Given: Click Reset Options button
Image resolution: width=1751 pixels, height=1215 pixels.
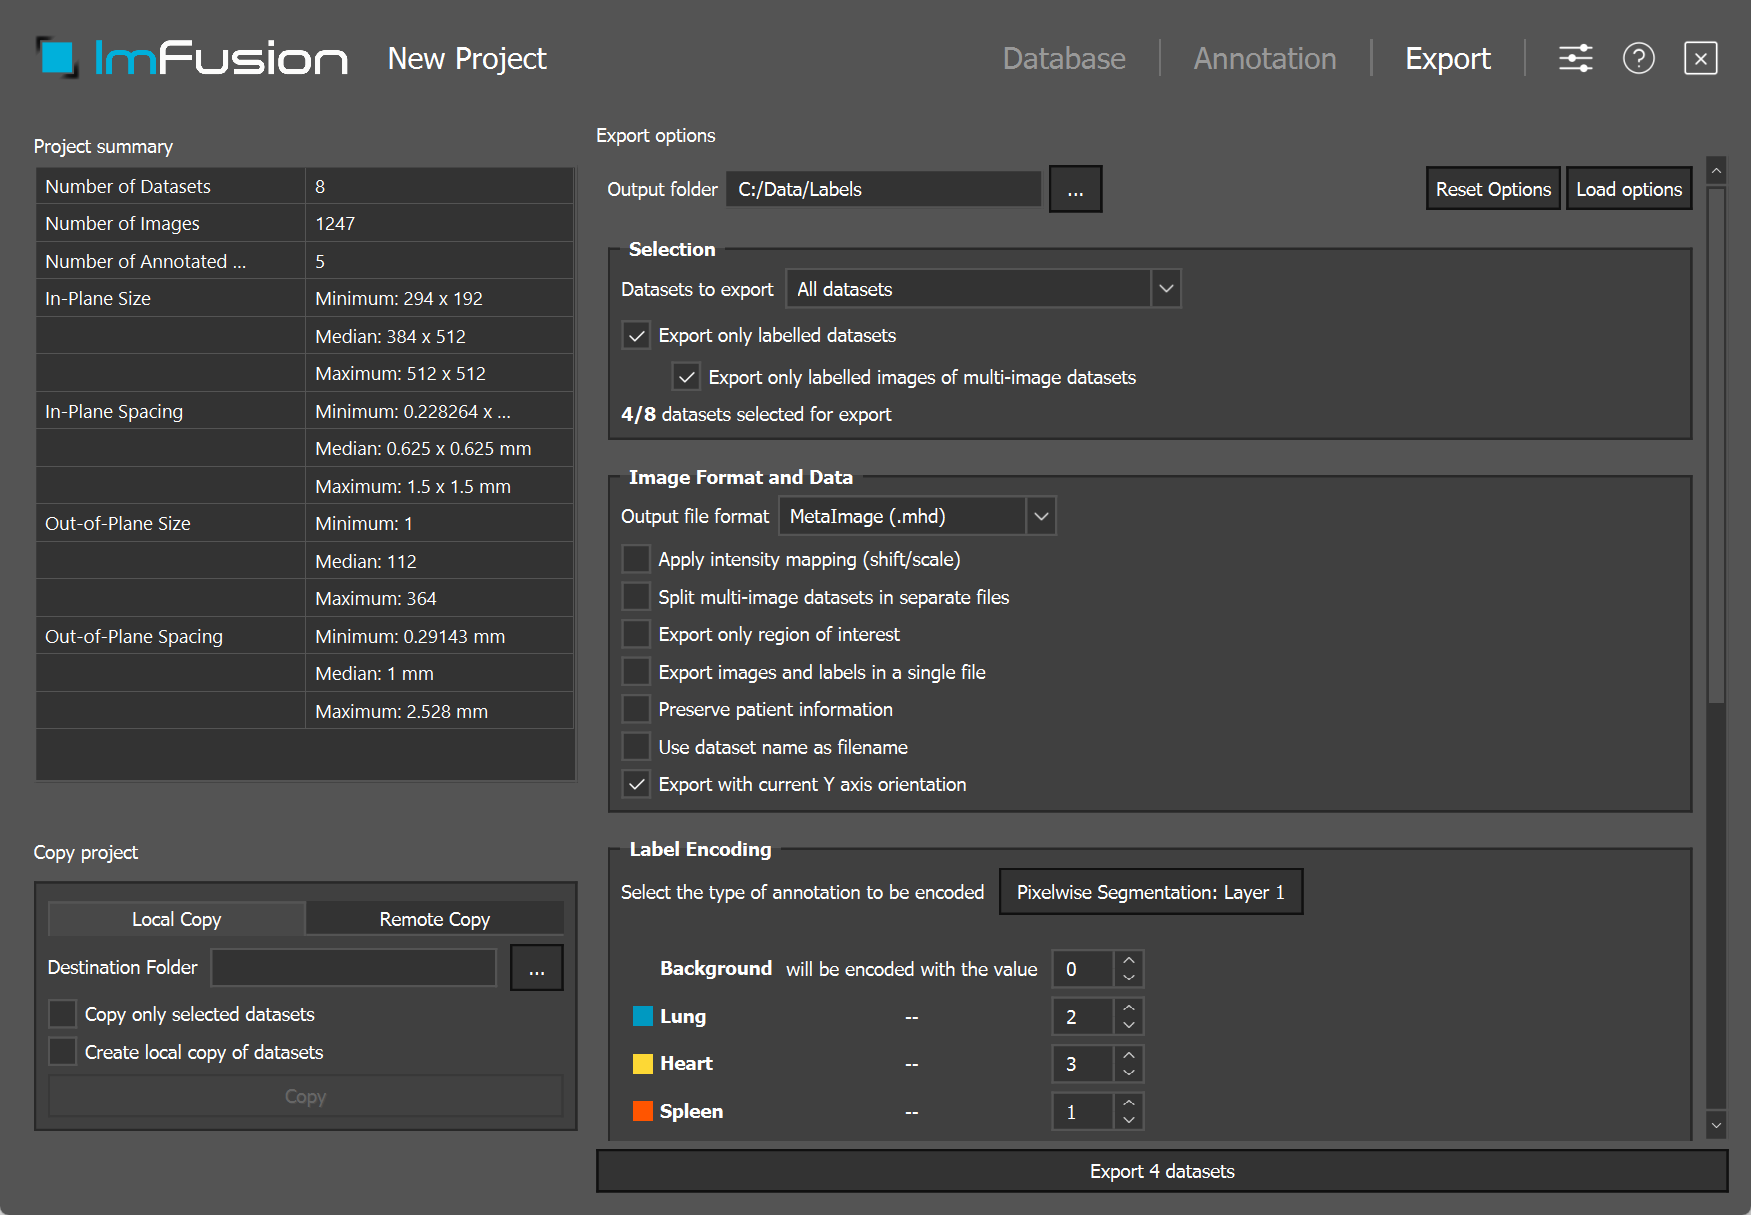Looking at the screenshot, I should click(x=1493, y=189).
